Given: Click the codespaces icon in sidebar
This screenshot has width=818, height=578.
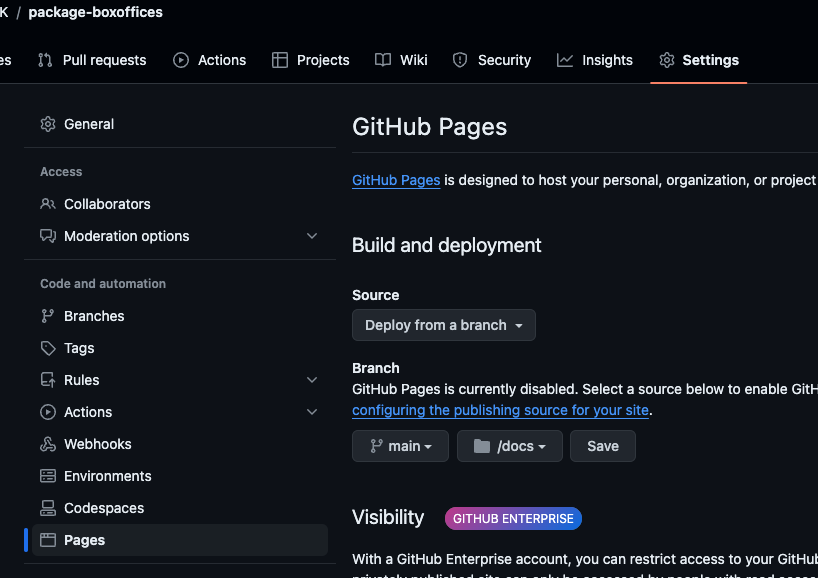Looking at the screenshot, I should (48, 508).
